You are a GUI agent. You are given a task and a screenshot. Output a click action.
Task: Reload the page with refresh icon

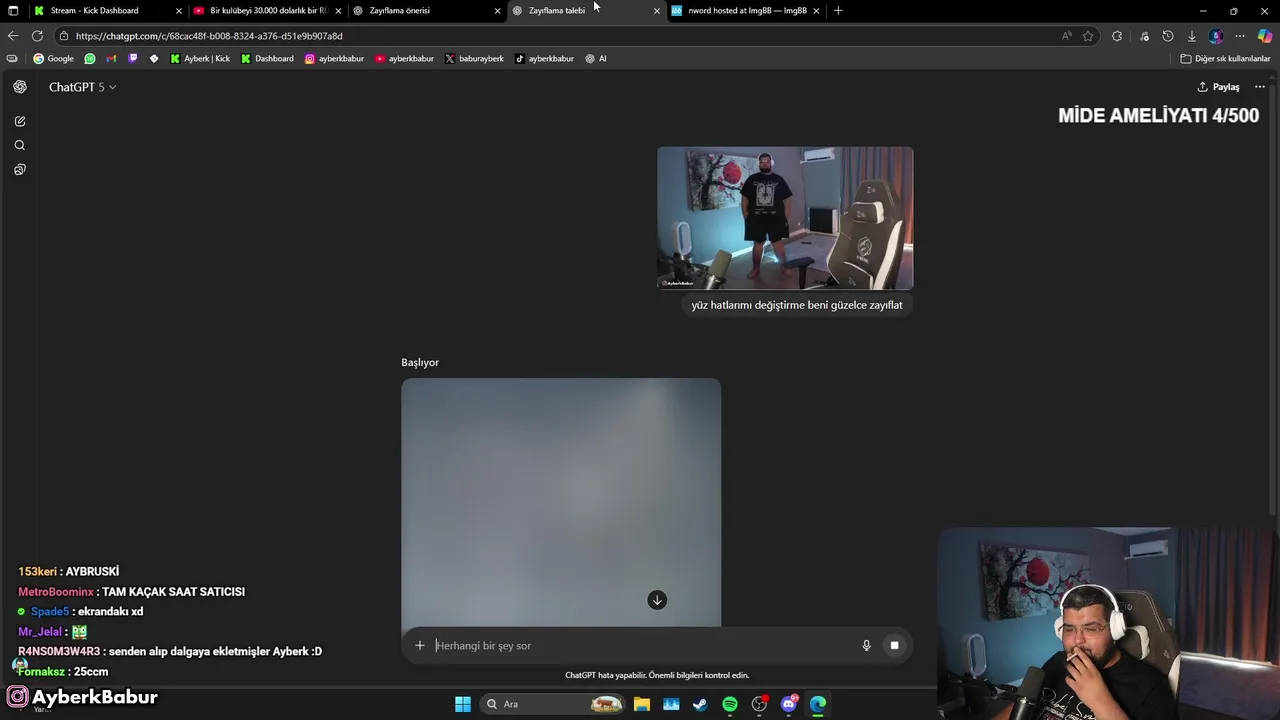(37, 36)
